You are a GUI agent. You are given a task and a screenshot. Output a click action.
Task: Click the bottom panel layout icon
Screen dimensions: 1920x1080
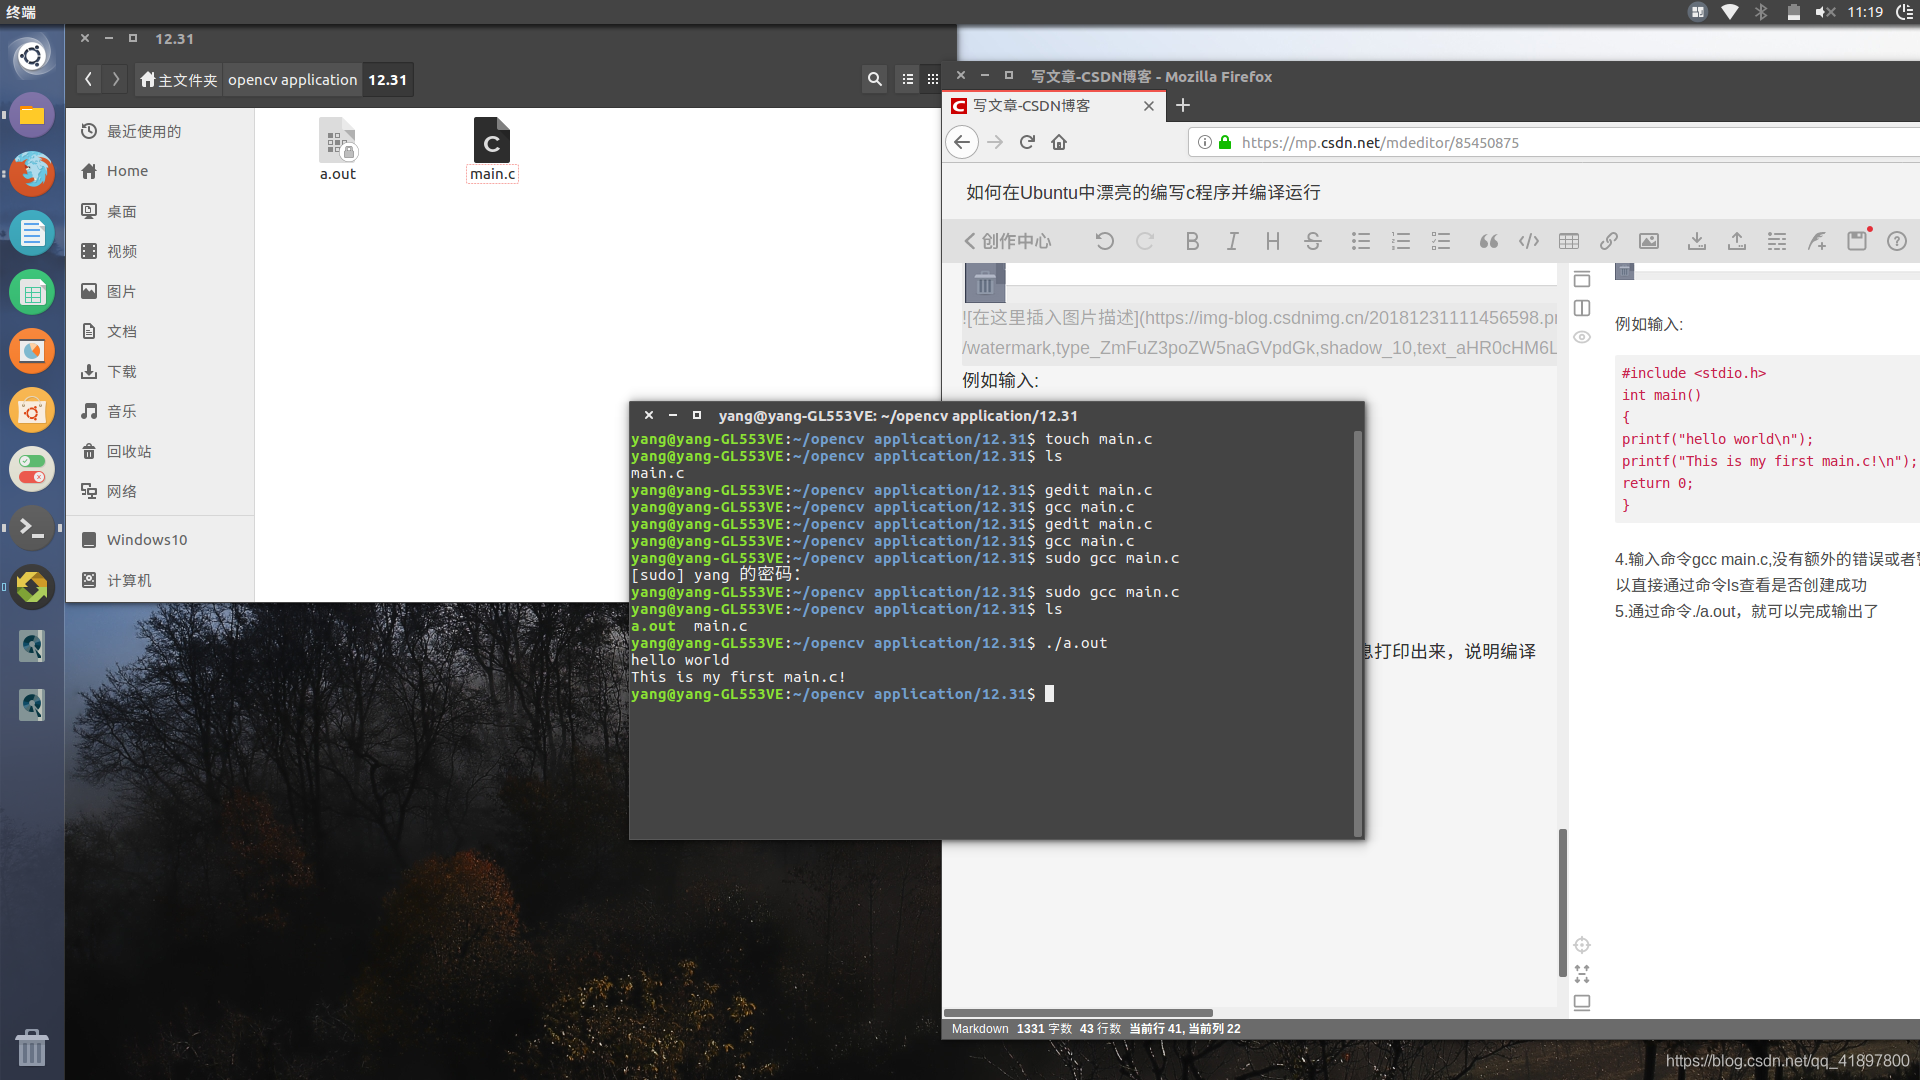coord(1582,1003)
